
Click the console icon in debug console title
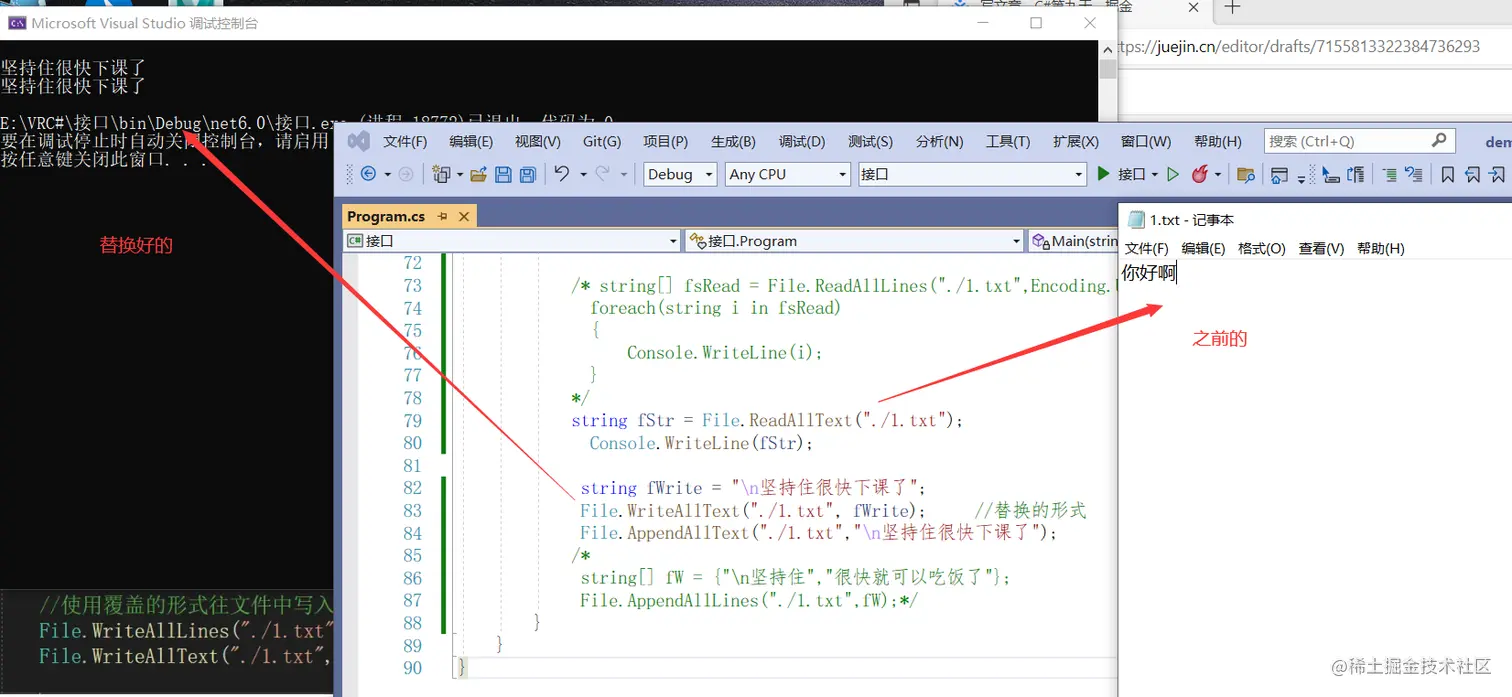point(17,22)
